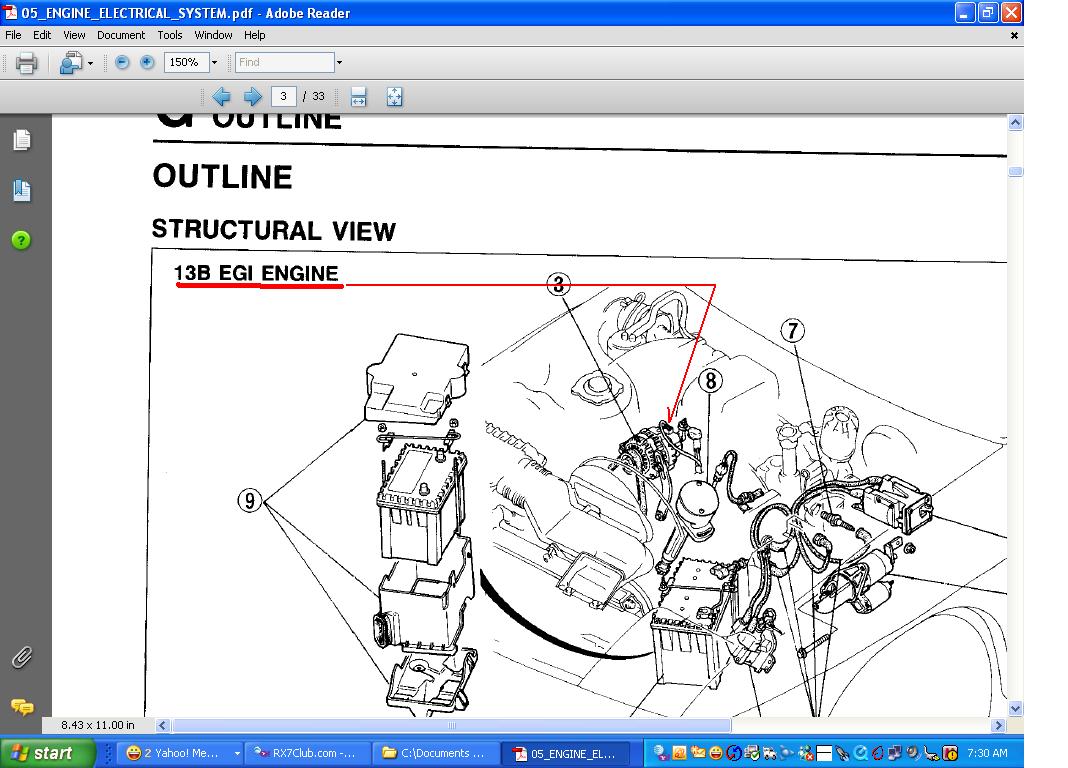The height and width of the screenshot is (768, 1068).
Task: Go to next page with right arrow
Action: click(x=253, y=97)
